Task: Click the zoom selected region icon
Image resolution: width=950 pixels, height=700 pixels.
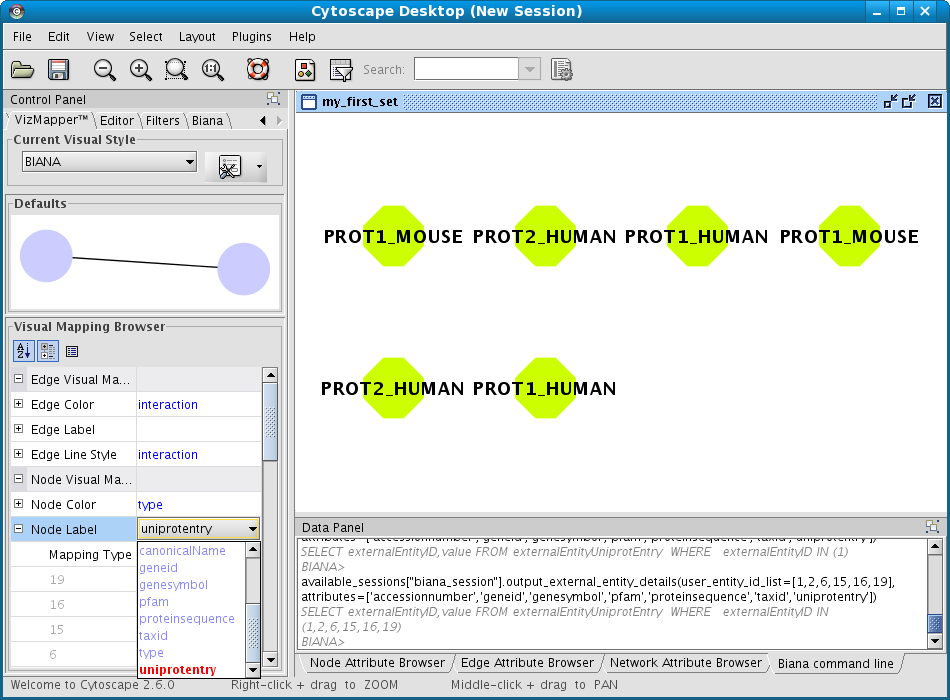Action: [176, 70]
